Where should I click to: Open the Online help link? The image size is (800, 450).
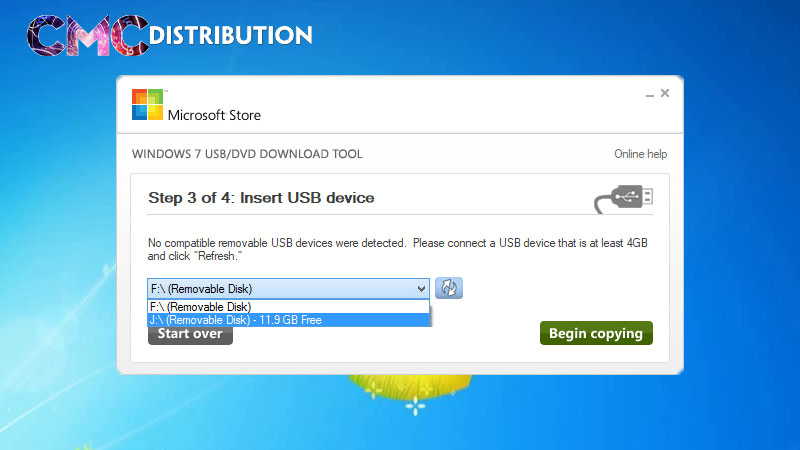click(640, 154)
